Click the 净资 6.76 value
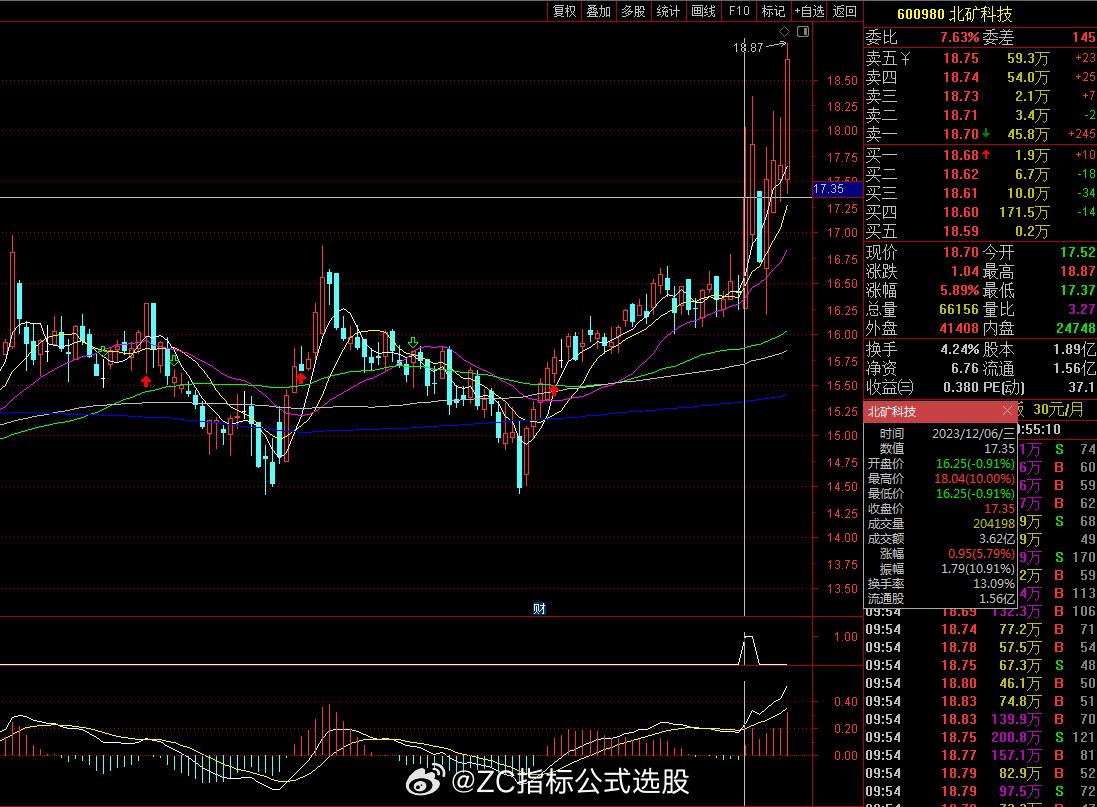 click(965, 368)
